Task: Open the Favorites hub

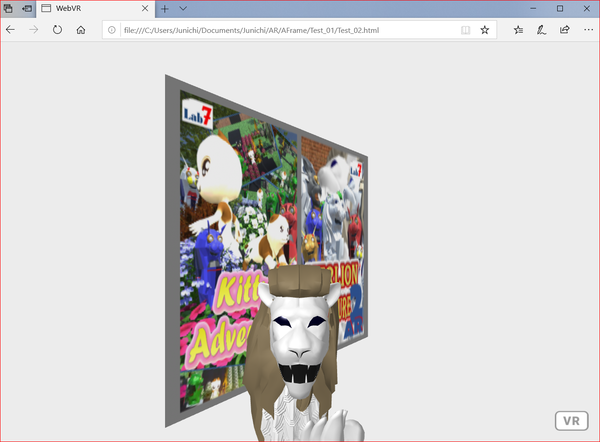Action: (x=518, y=30)
